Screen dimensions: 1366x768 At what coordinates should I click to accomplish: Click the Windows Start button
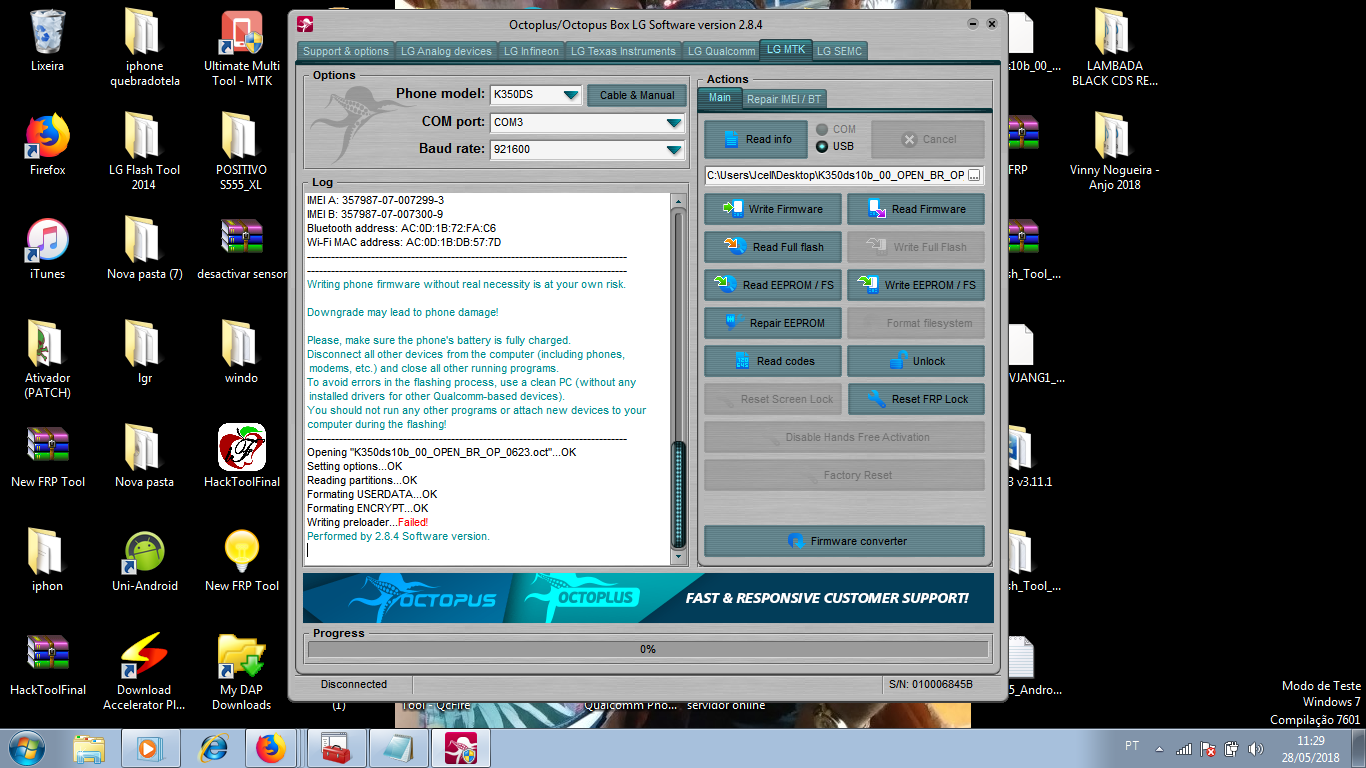[26, 748]
